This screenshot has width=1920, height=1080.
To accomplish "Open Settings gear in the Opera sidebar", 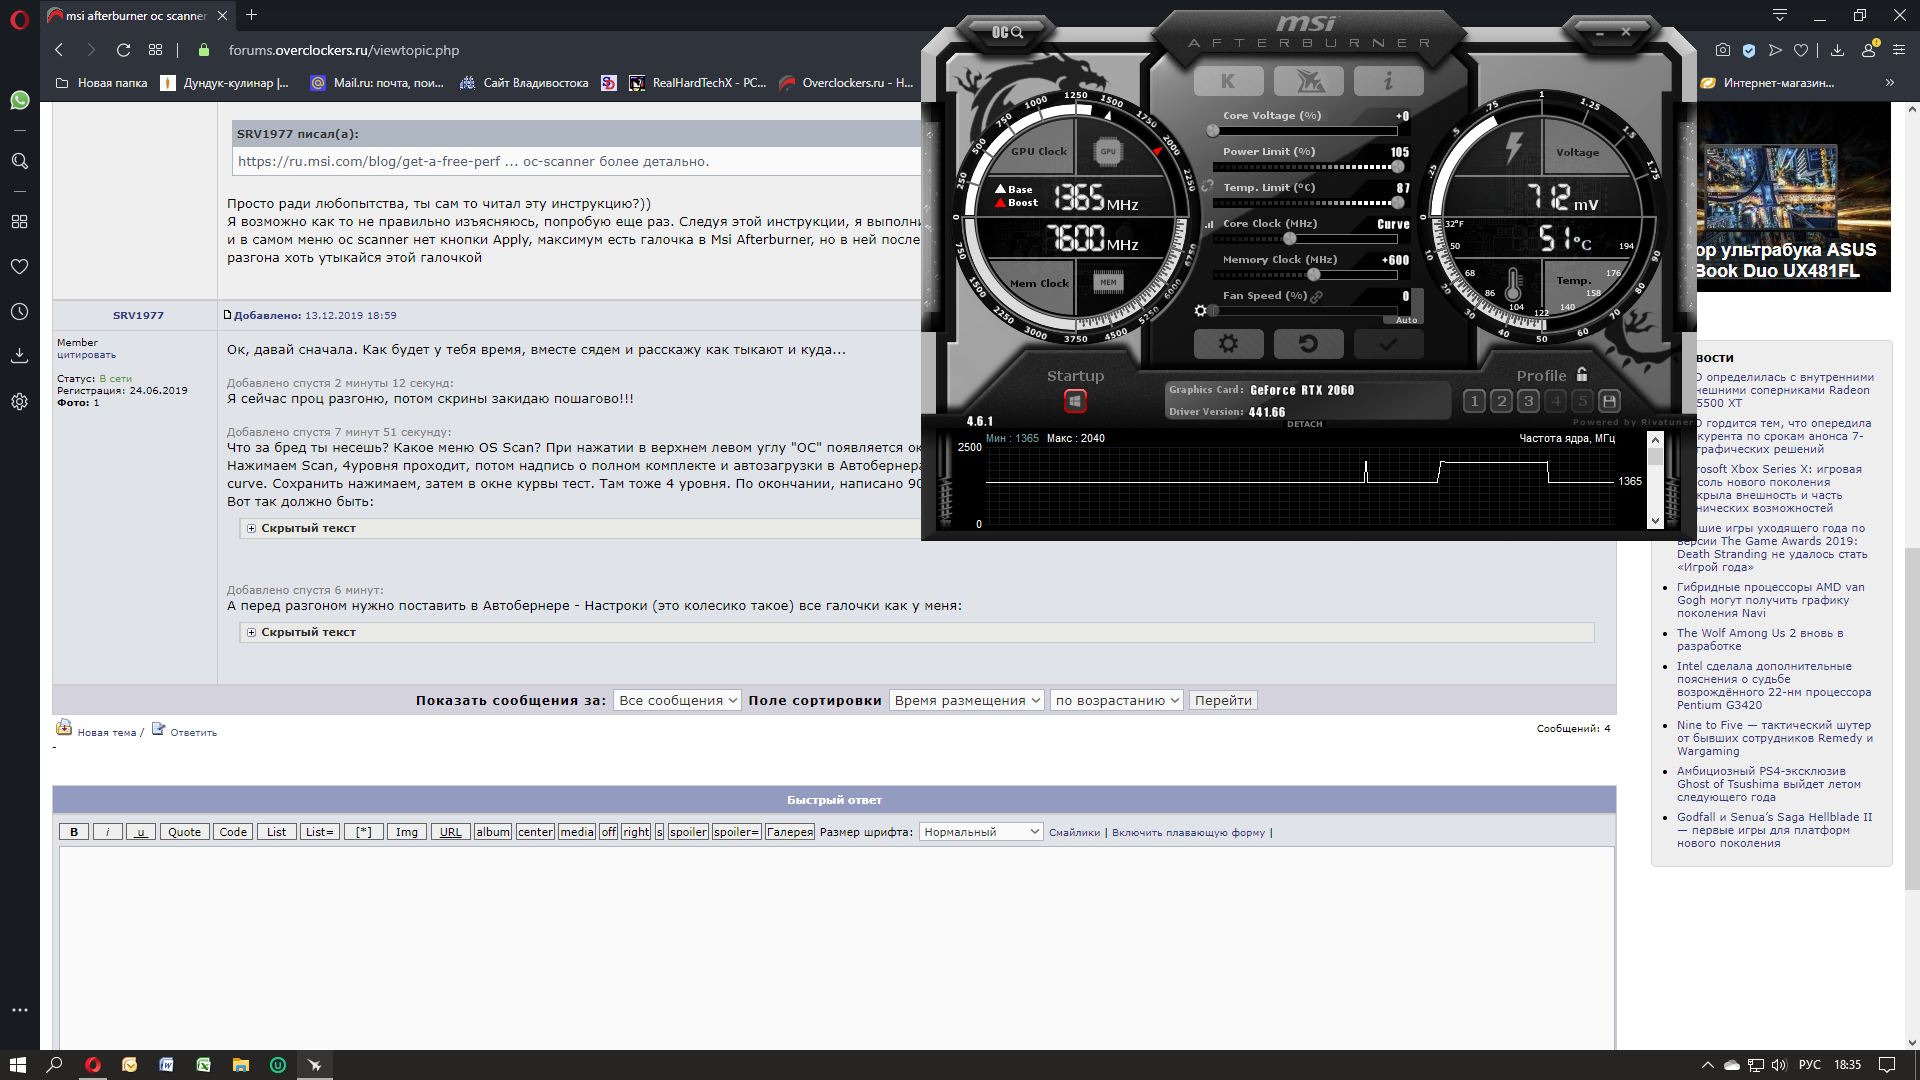I will [x=19, y=402].
